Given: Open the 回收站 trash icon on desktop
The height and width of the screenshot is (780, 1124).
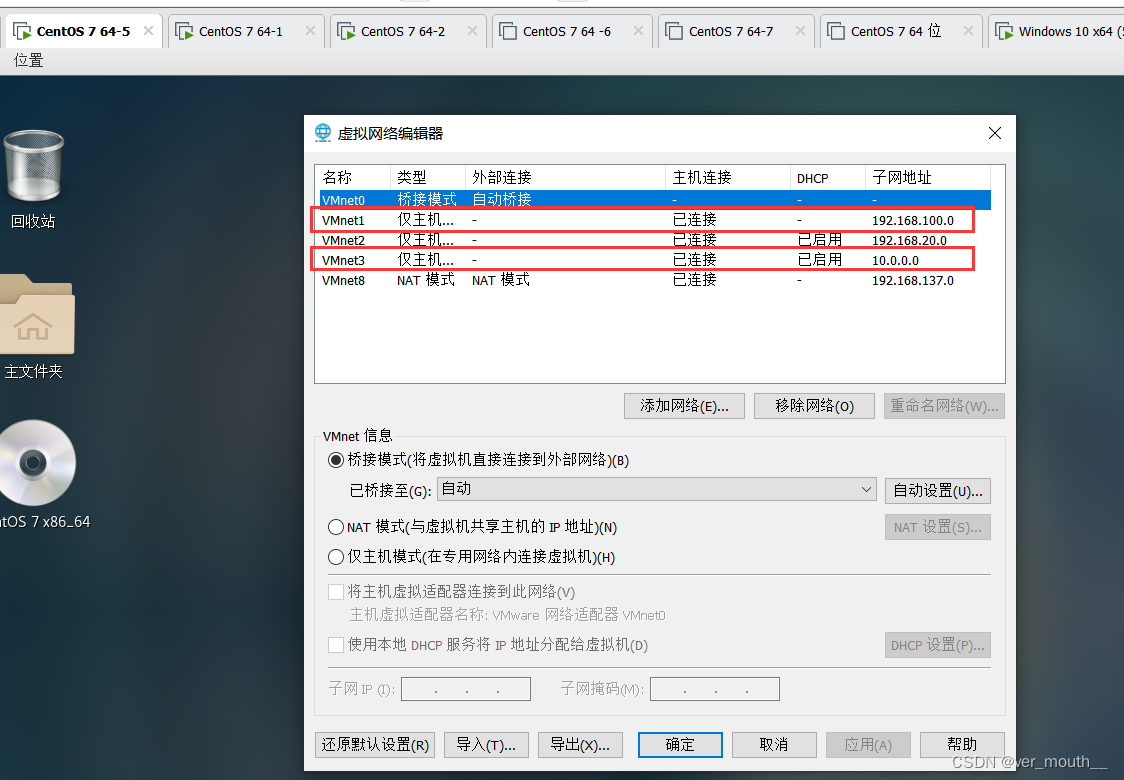Looking at the screenshot, I should (x=34, y=166).
